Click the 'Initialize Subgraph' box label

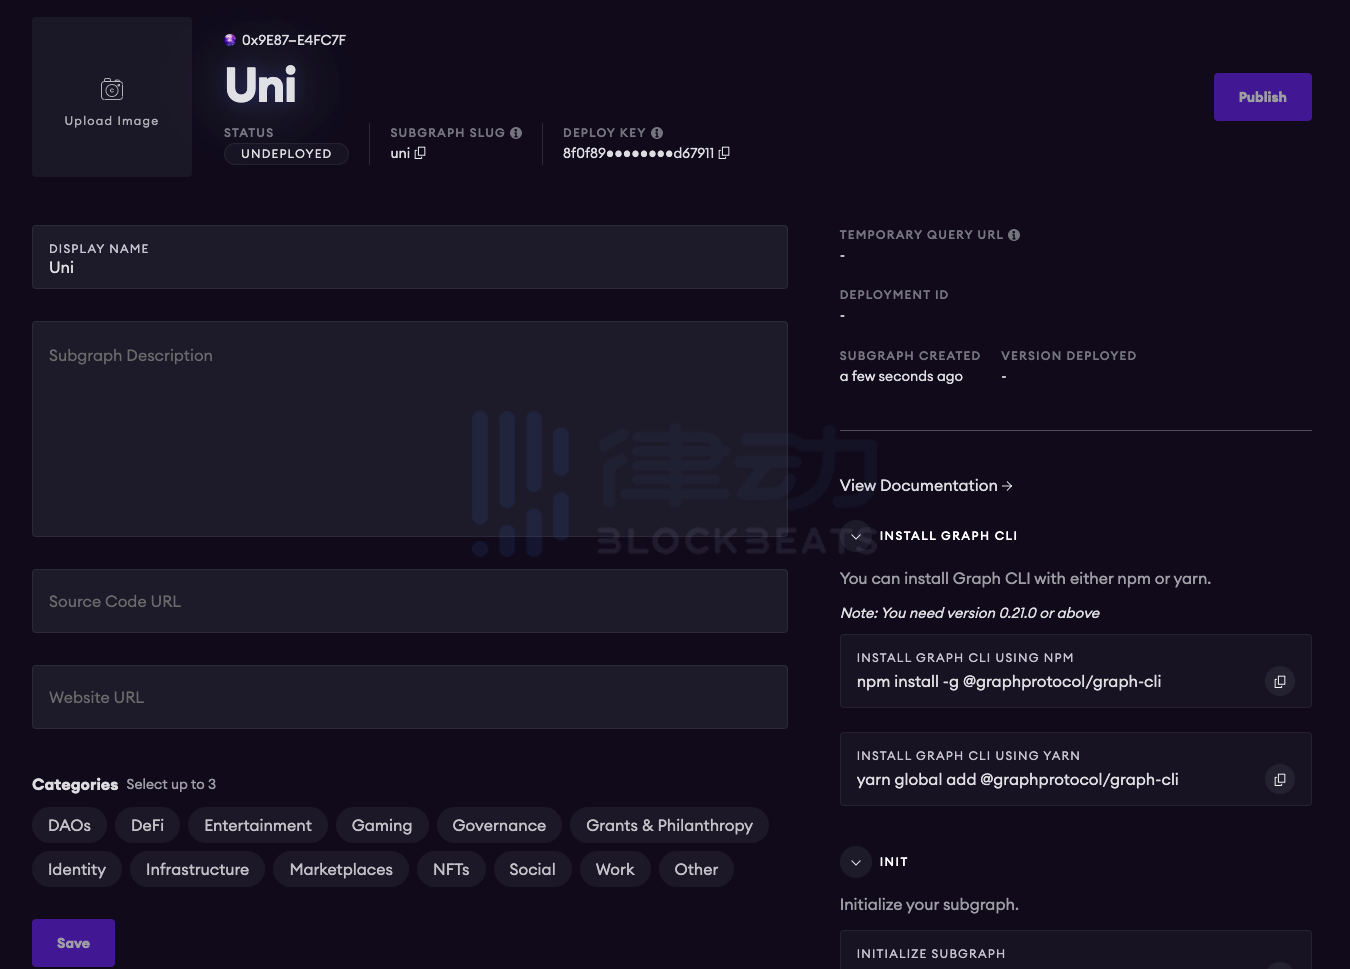click(931, 954)
